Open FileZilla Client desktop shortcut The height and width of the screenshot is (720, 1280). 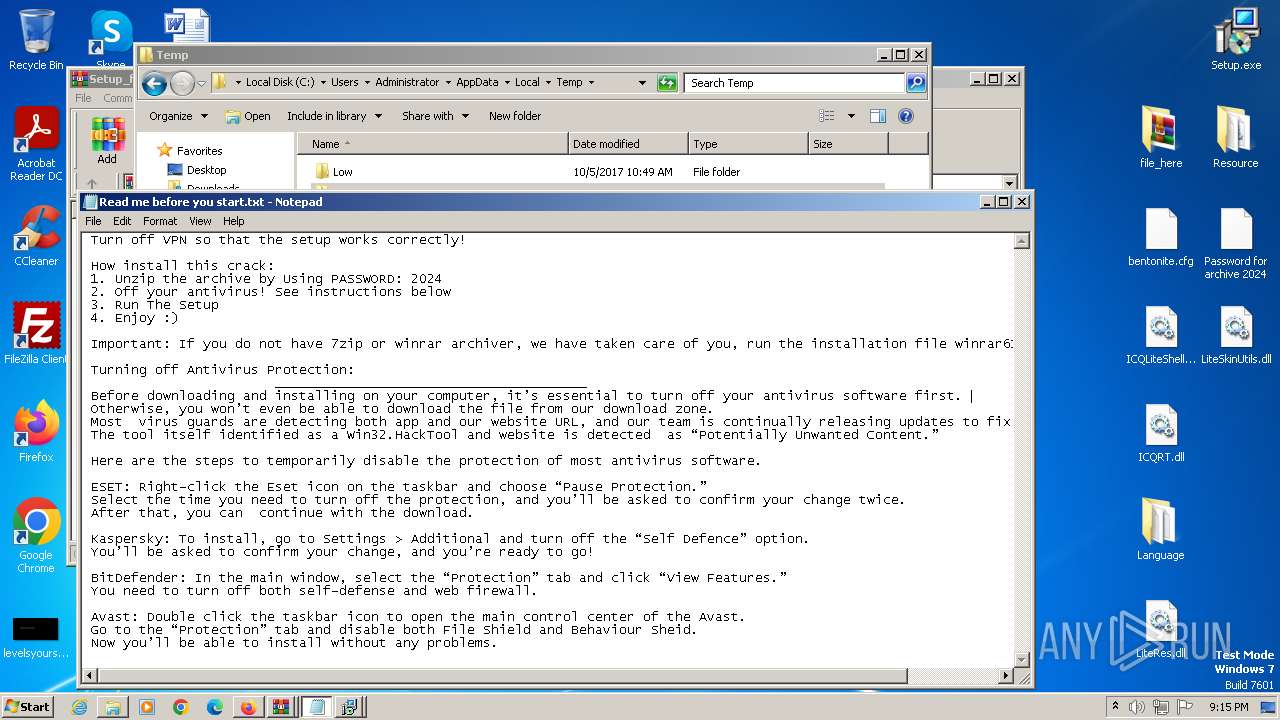[36, 334]
